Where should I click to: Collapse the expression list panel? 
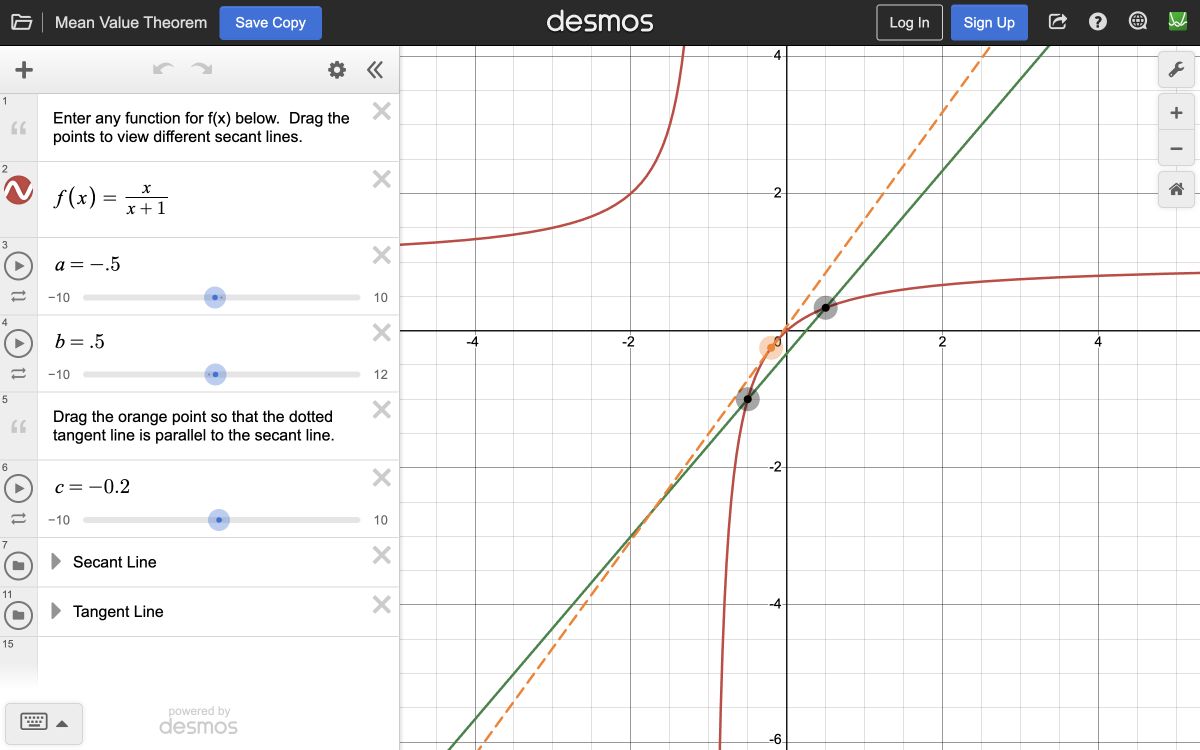(375, 70)
